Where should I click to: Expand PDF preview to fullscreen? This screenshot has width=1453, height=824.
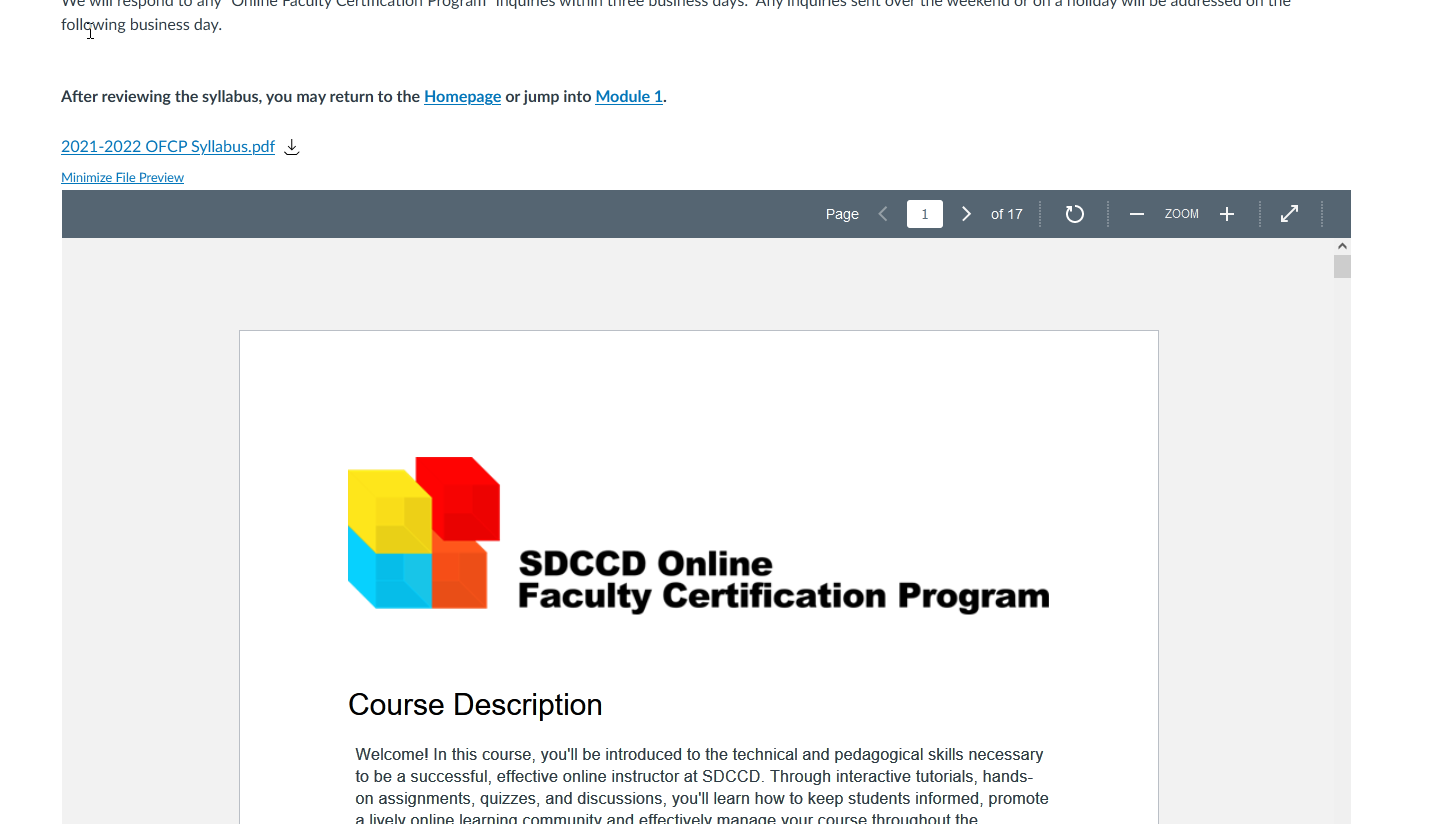pyautogui.click(x=1290, y=214)
